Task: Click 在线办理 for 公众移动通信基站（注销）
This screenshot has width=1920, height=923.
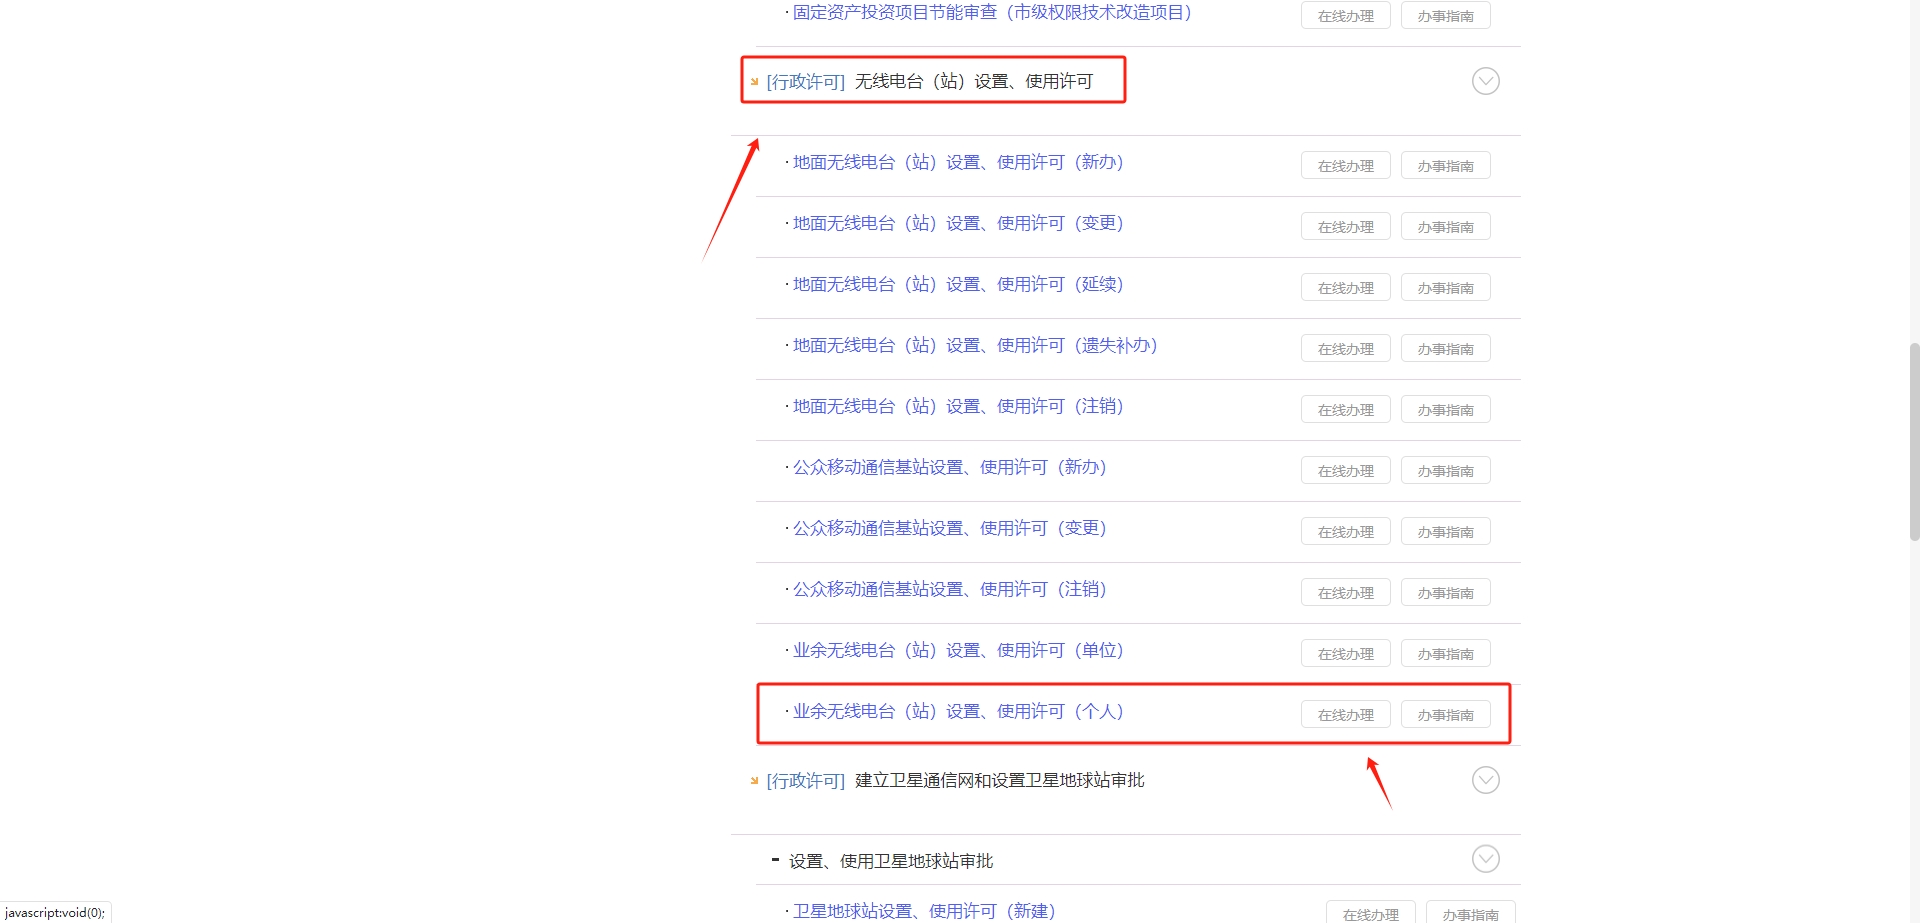Action: (1345, 593)
